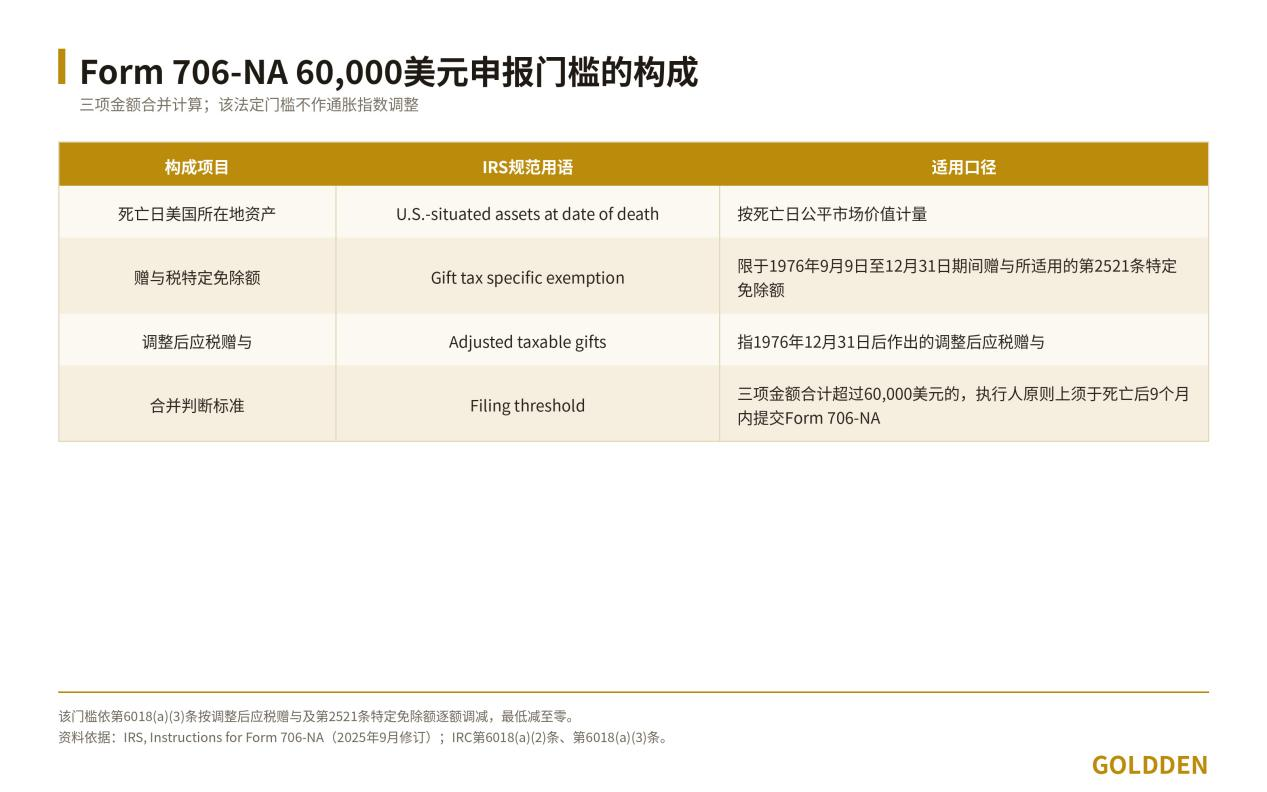Click the subtitle '三项金额合并计算；该法定门槛不作通胀指数调整'

pos(249,105)
